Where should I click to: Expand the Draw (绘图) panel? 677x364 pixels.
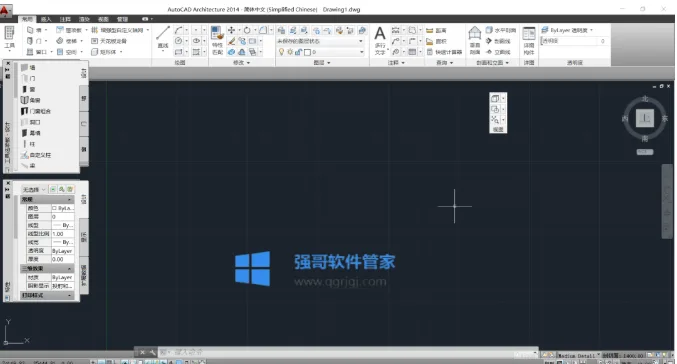(180, 63)
